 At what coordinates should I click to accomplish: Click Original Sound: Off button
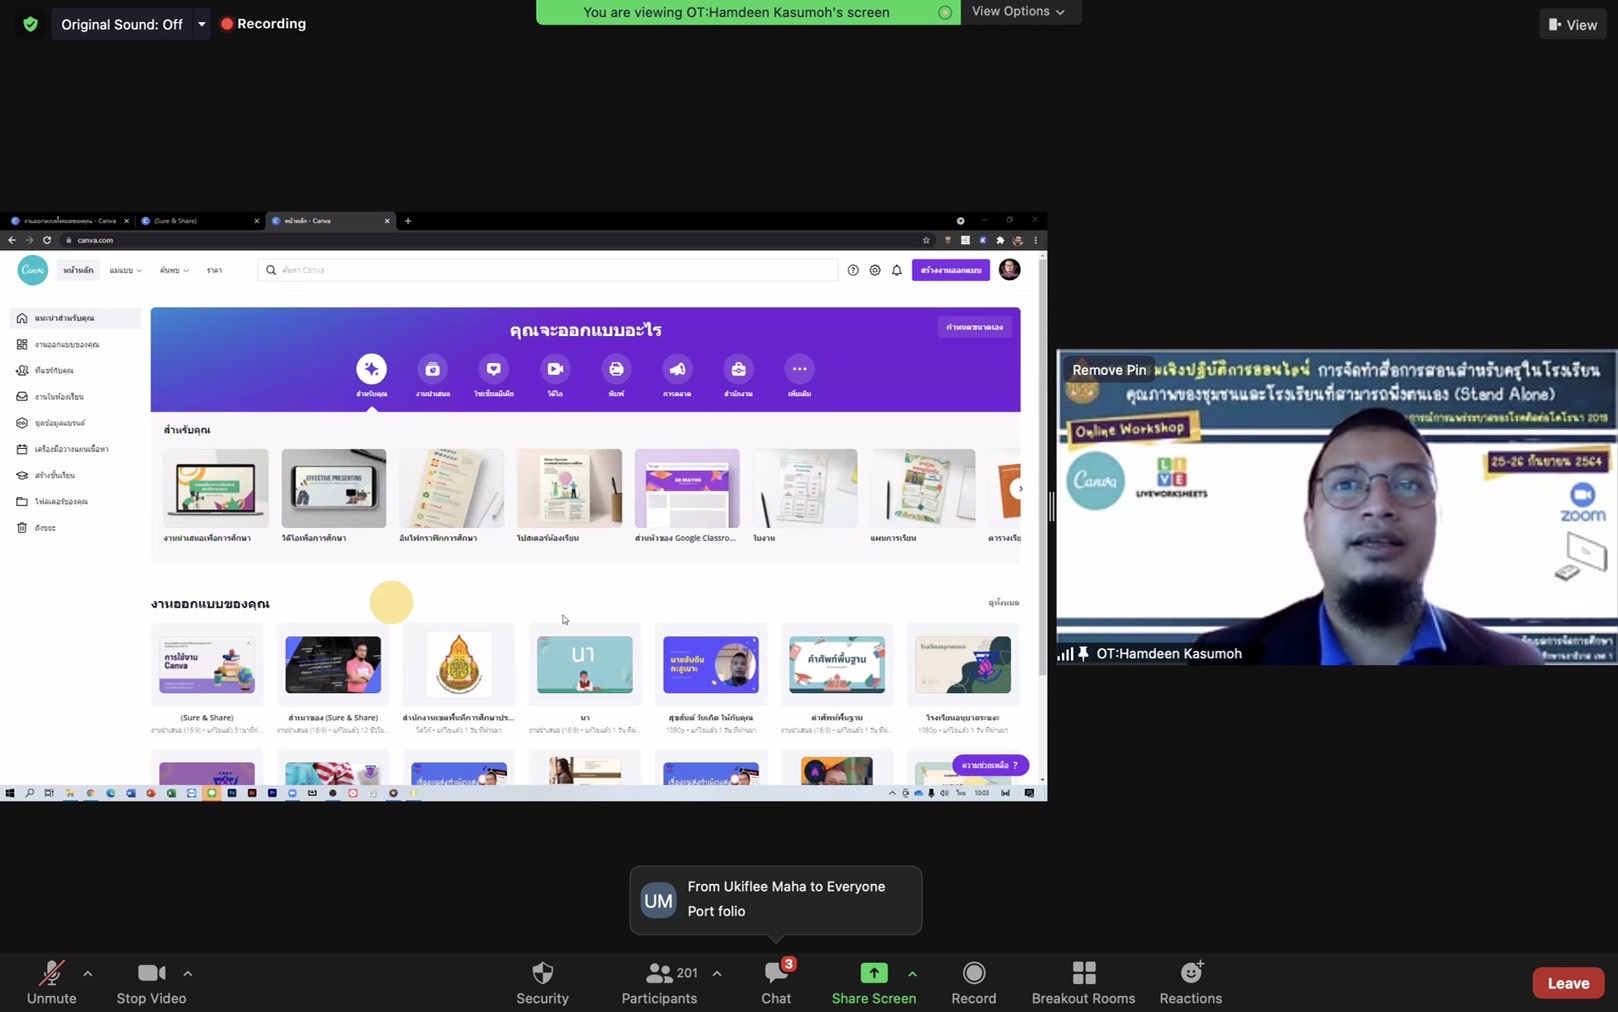121,24
